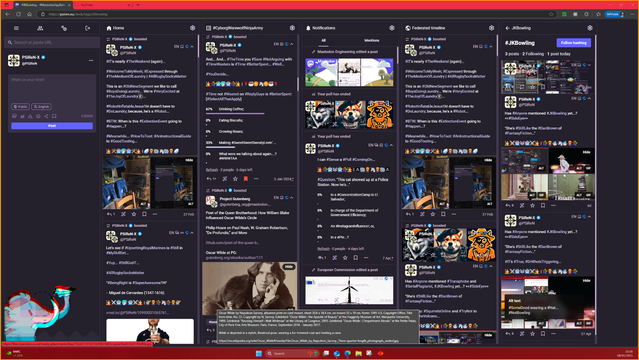Open the community people icon in navigation
Screen dimensions: 639x360
(40, 28)
